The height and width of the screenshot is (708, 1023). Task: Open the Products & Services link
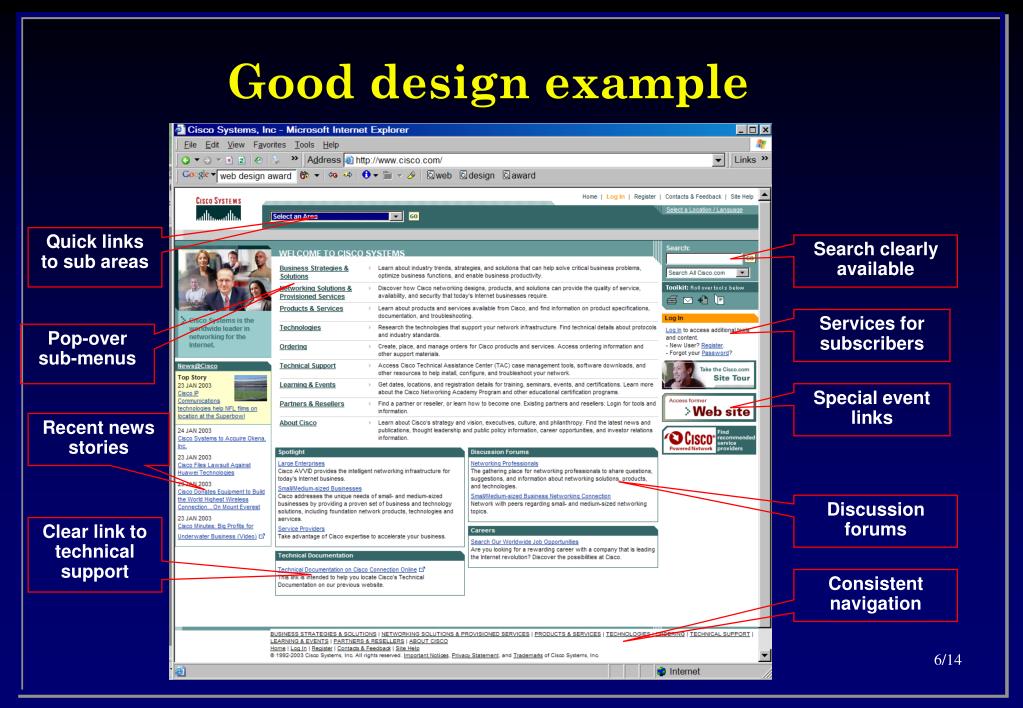click(x=311, y=309)
